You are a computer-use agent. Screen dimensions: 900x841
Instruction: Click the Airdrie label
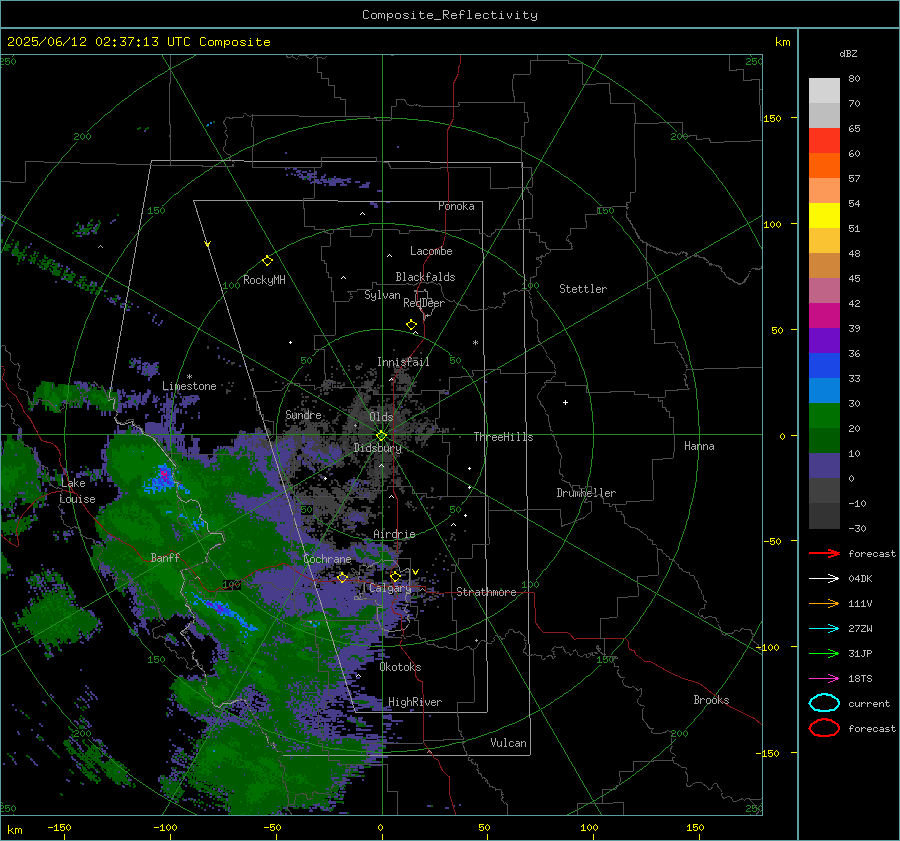(x=394, y=534)
